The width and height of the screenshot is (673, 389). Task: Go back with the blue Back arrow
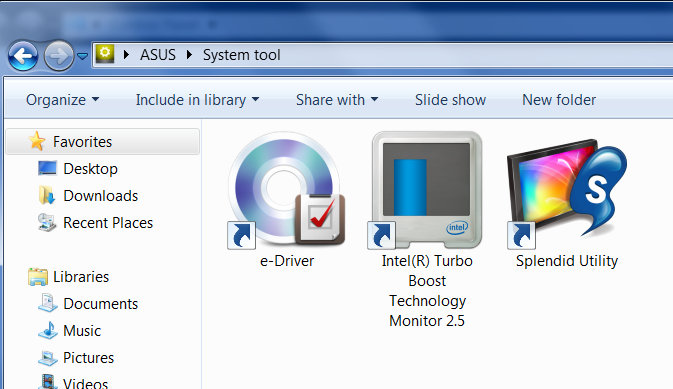(x=23, y=56)
